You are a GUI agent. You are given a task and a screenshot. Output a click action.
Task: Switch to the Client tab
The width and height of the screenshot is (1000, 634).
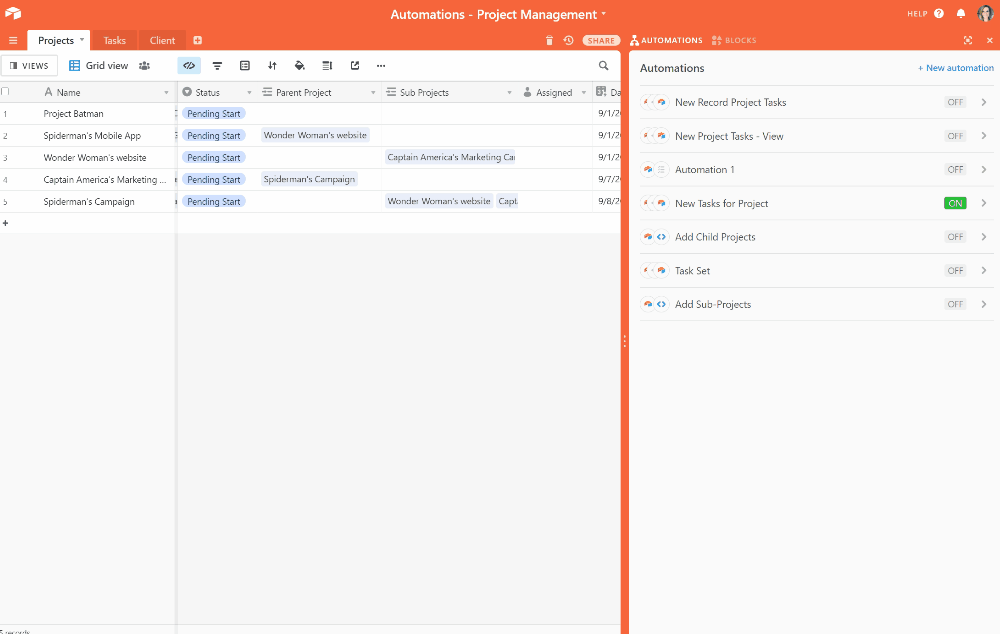coord(162,41)
